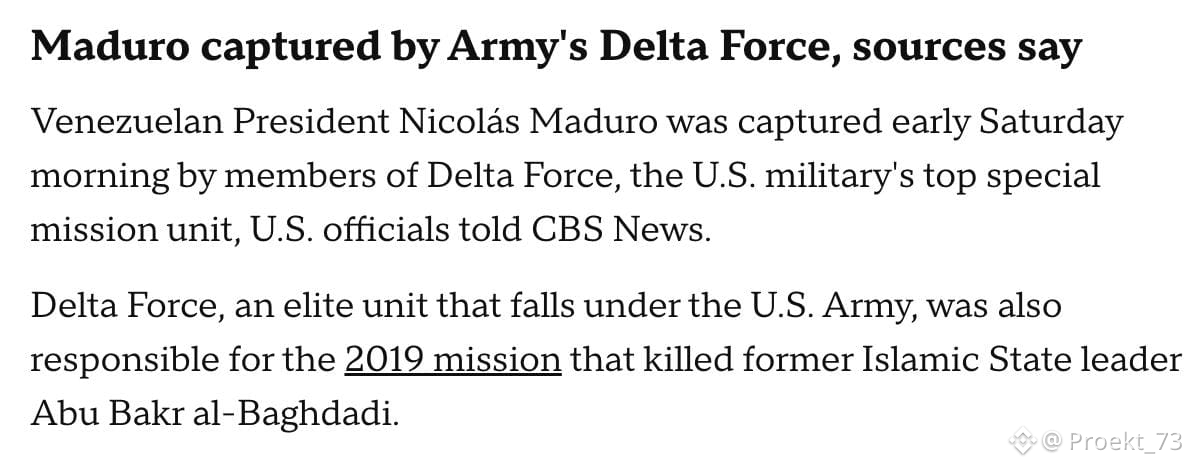Click the words "responsible for the"
Image resolution: width=1190 pixels, height=466 pixels.
click(x=182, y=359)
